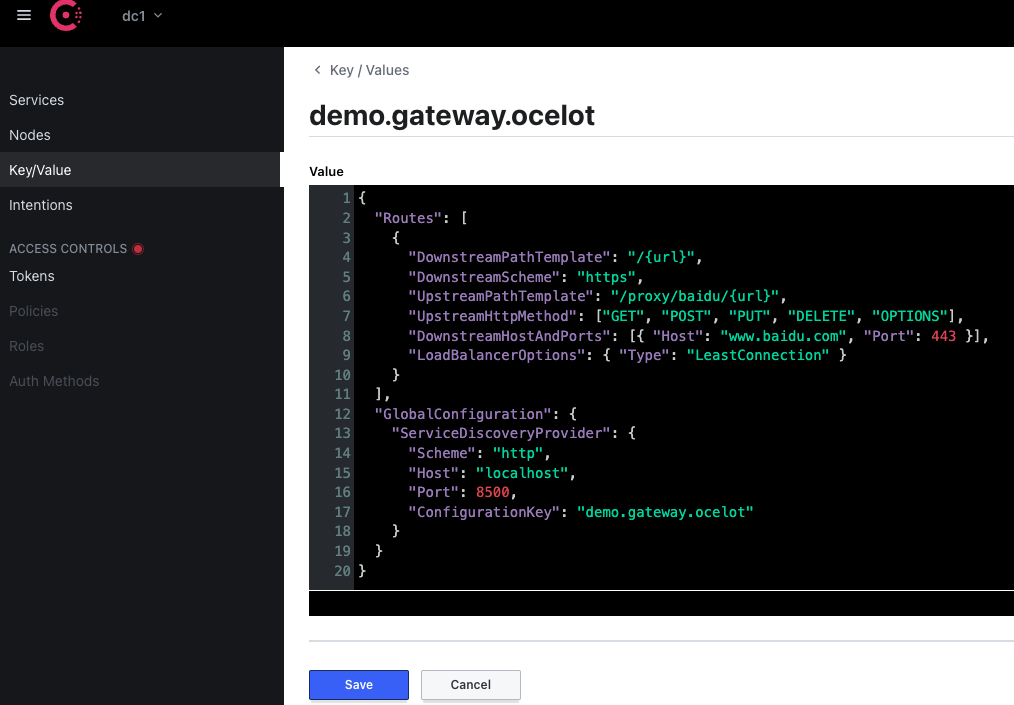Click the back chevron beside Key / Values

click(317, 70)
